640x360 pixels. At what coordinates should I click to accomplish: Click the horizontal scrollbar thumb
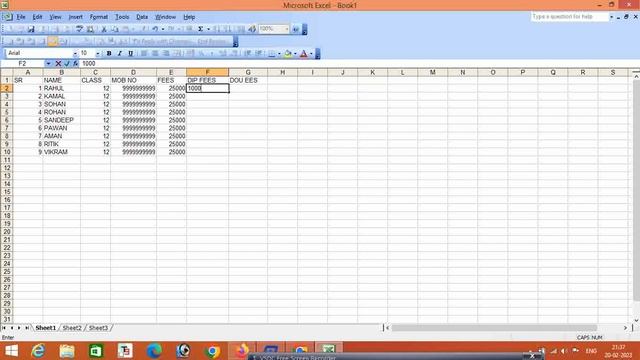click(494, 328)
